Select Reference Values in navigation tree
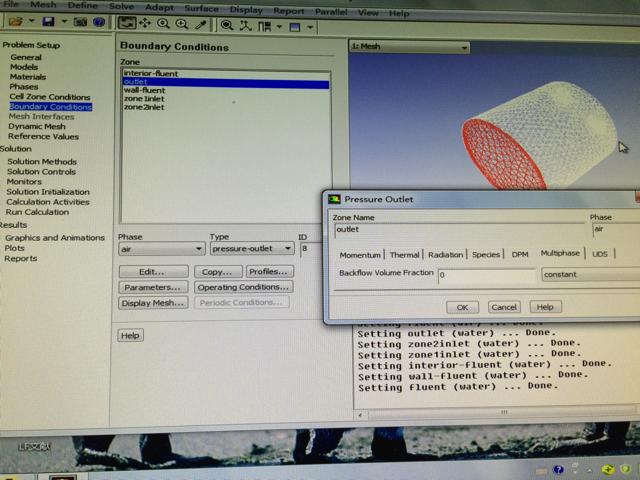Image resolution: width=640 pixels, height=480 pixels. point(43,136)
